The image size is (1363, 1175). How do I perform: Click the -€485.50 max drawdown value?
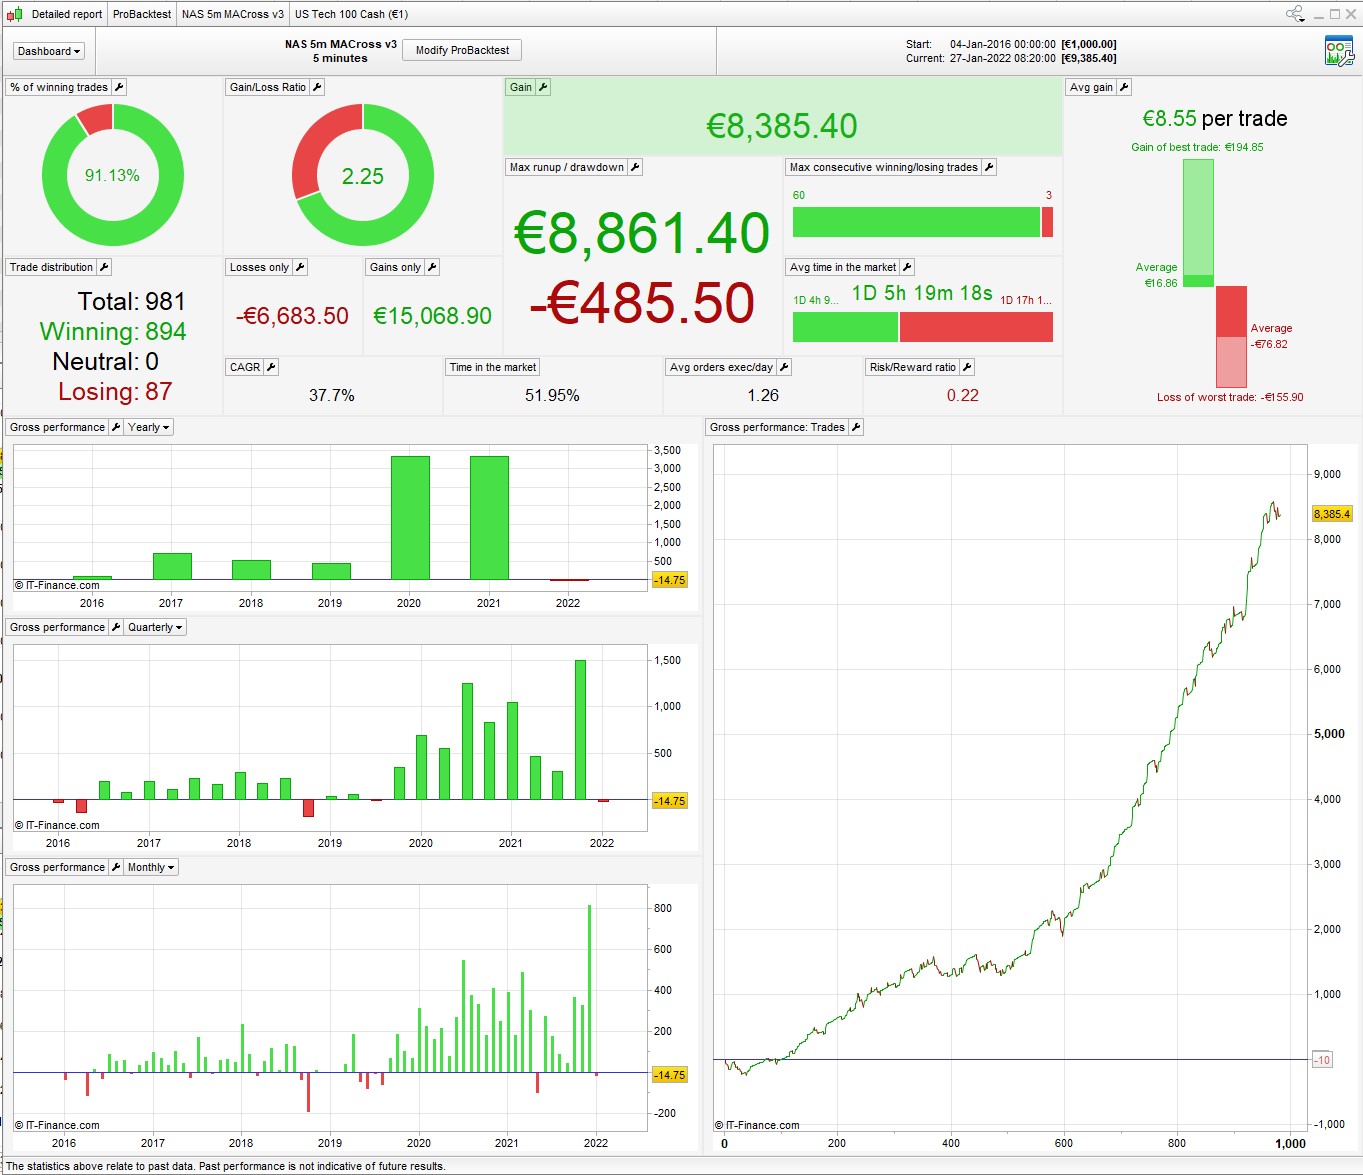coord(642,303)
